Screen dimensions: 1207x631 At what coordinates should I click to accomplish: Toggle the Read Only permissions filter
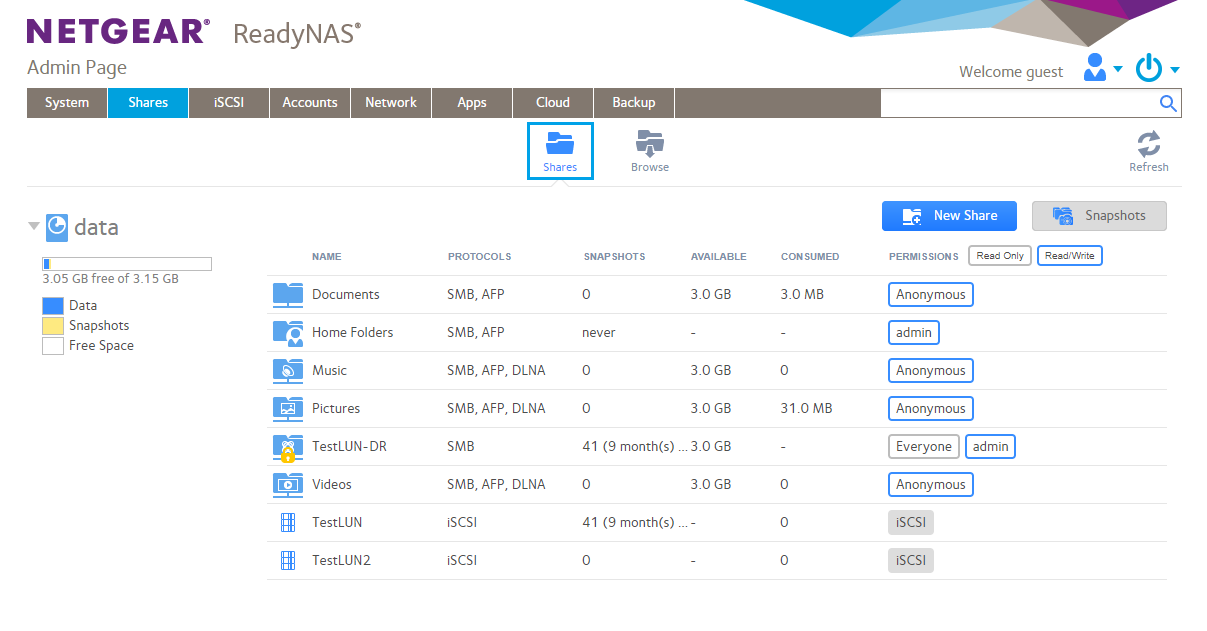[x=999, y=256]
